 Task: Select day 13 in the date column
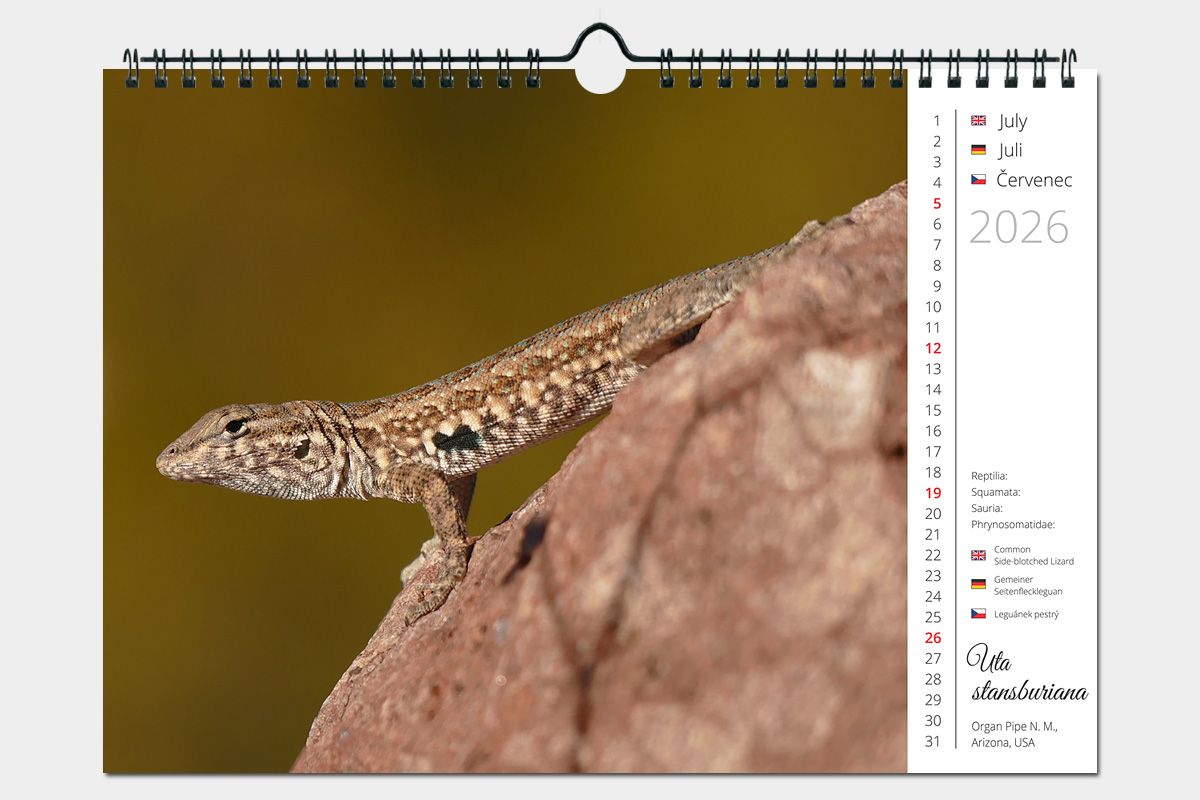coord(933,369)
